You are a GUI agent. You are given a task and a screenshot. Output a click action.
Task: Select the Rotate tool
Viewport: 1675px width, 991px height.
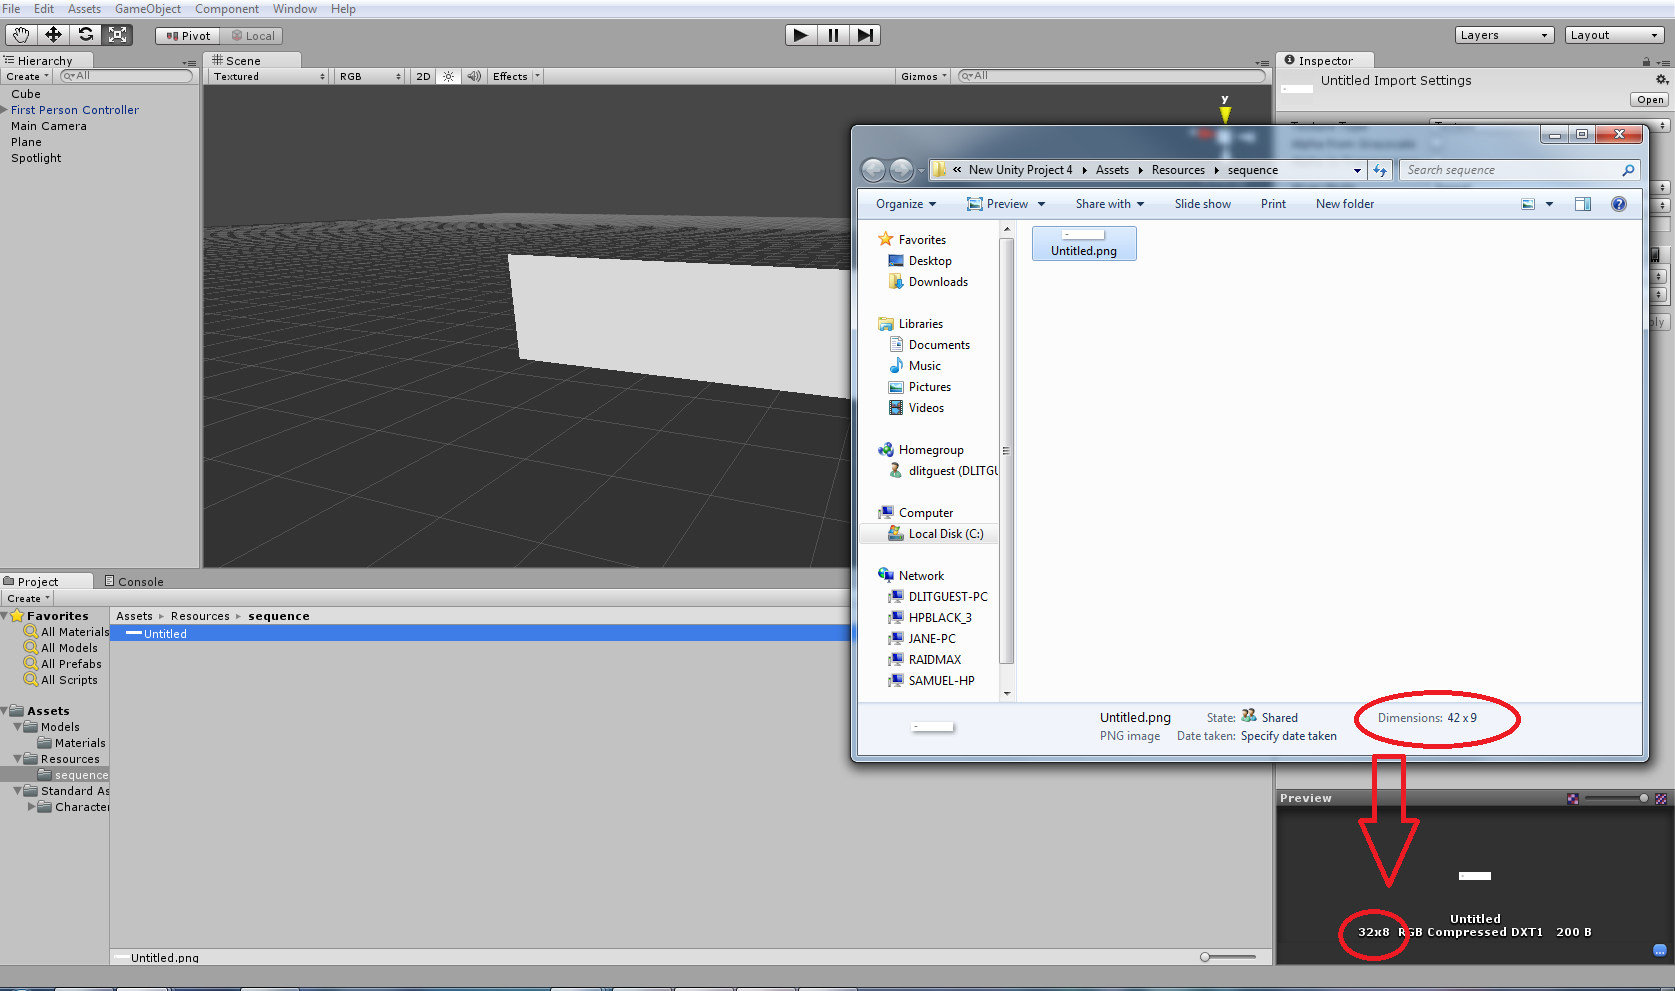86,35
